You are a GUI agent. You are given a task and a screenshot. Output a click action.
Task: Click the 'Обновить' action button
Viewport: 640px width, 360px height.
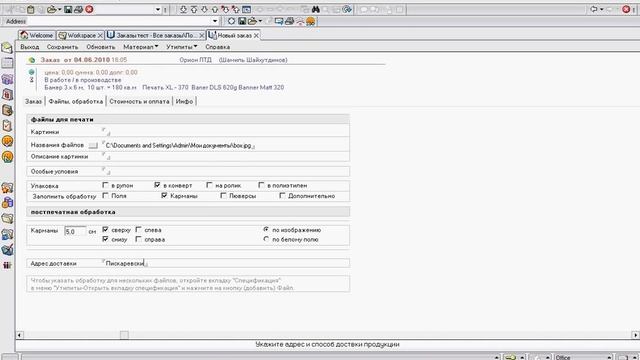point(100,47)
